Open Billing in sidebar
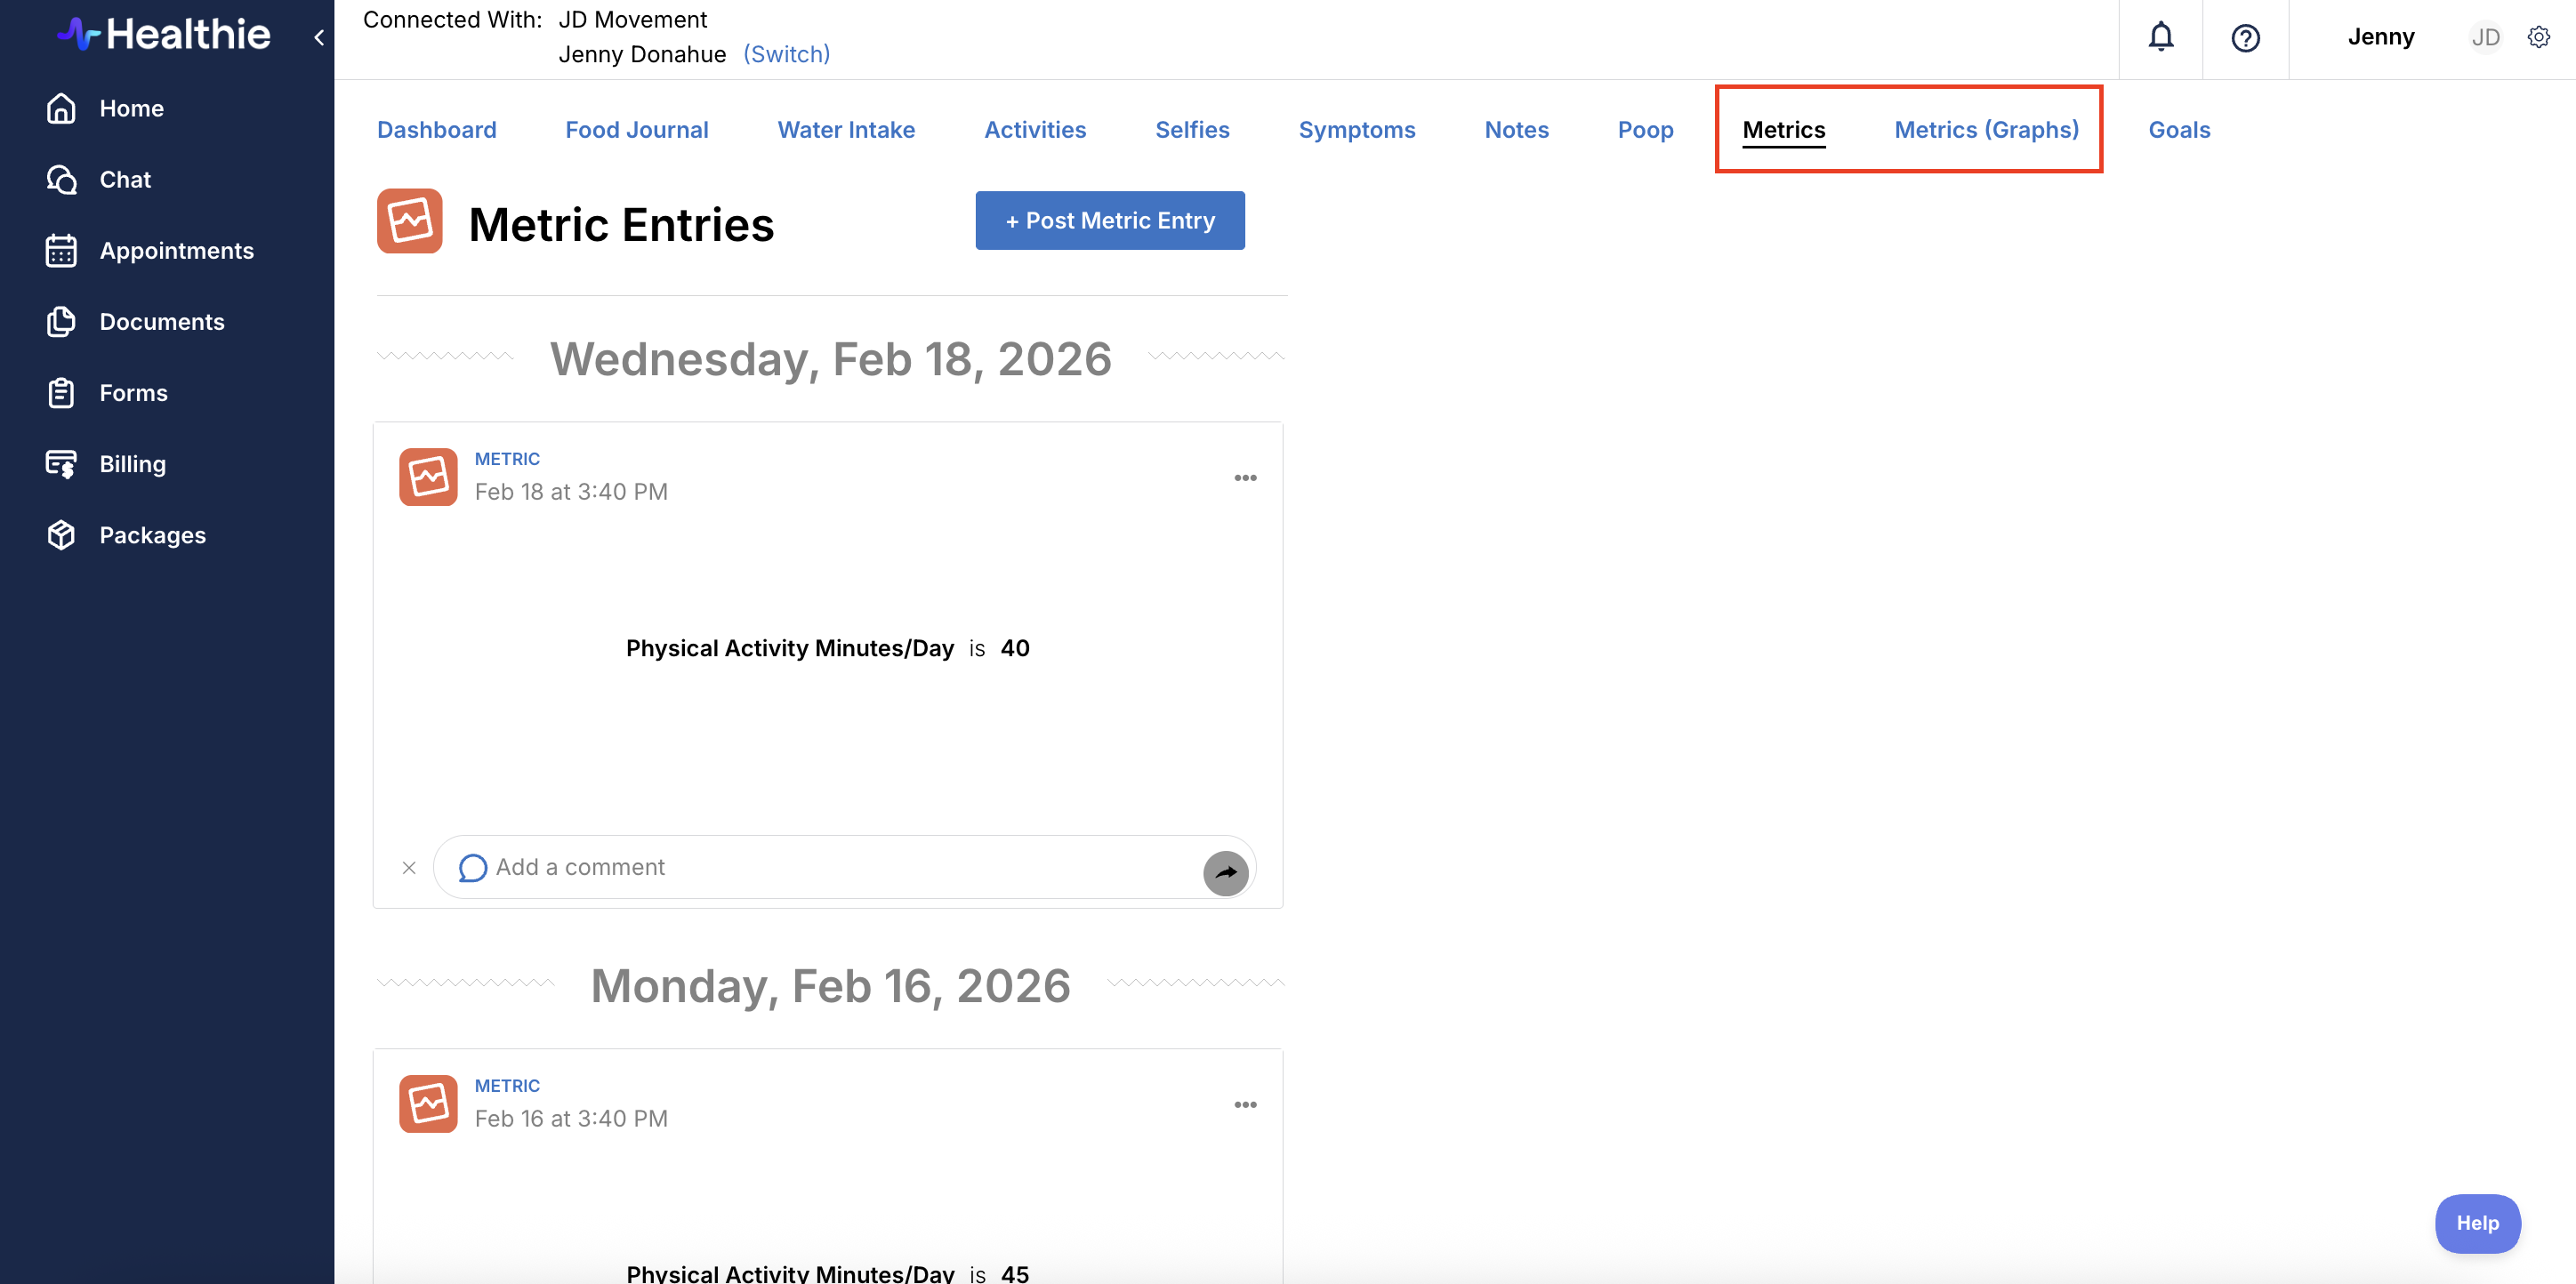The width and height of the screenshot is (2576, 1284). 132,464
